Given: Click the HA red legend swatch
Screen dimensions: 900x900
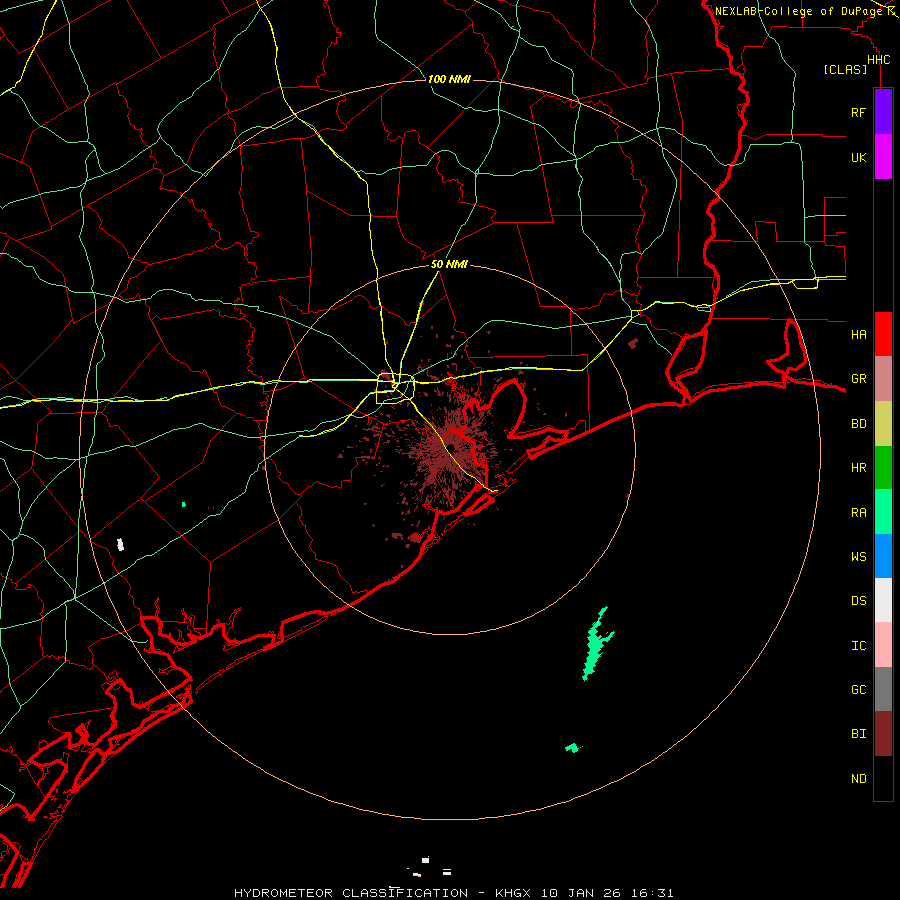Looking at the screenshot, I should (883, 334).
